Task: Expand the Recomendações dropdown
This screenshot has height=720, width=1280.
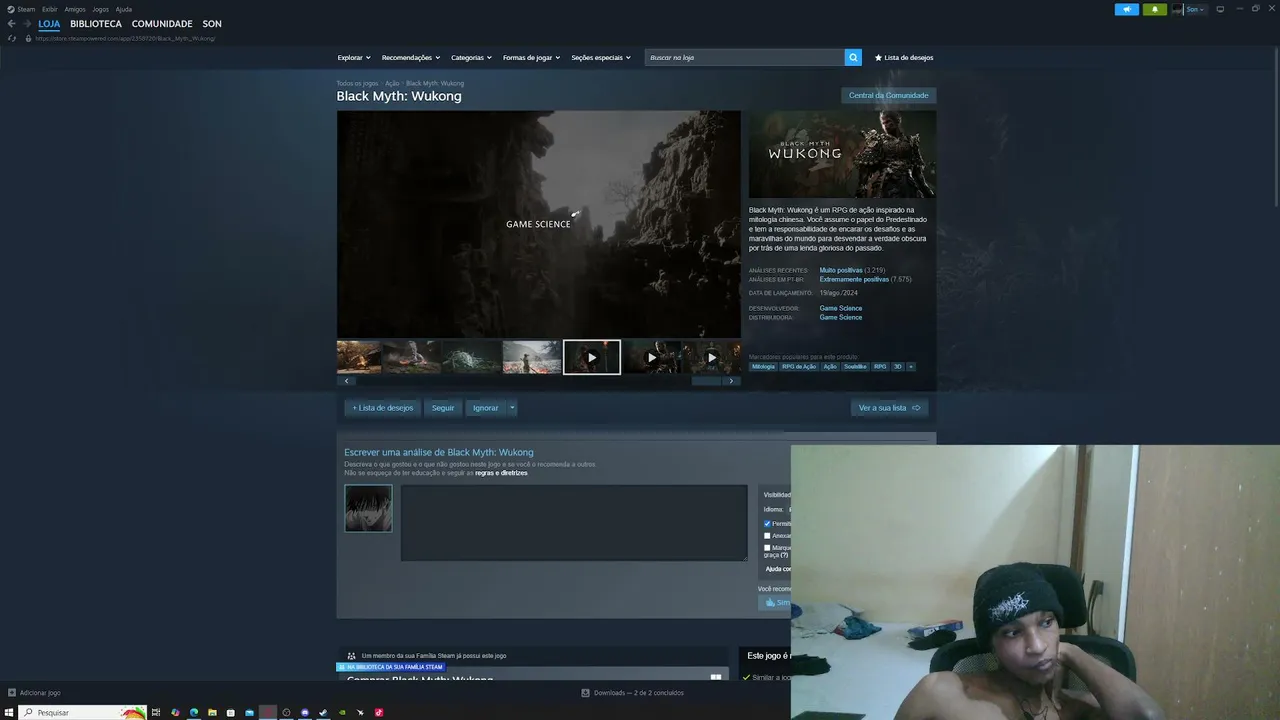Action: pyautogui.click(x=411, y=58)
